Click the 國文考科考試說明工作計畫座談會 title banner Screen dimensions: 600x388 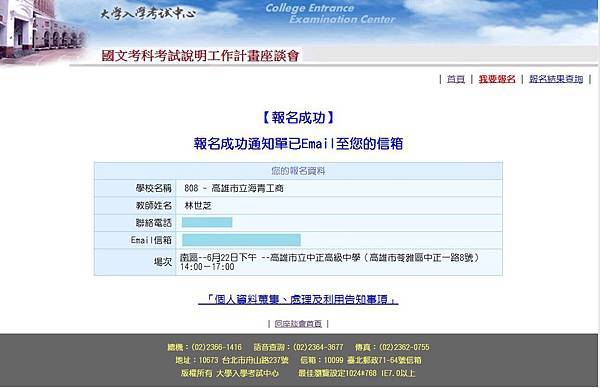click(x=200, y=56)
